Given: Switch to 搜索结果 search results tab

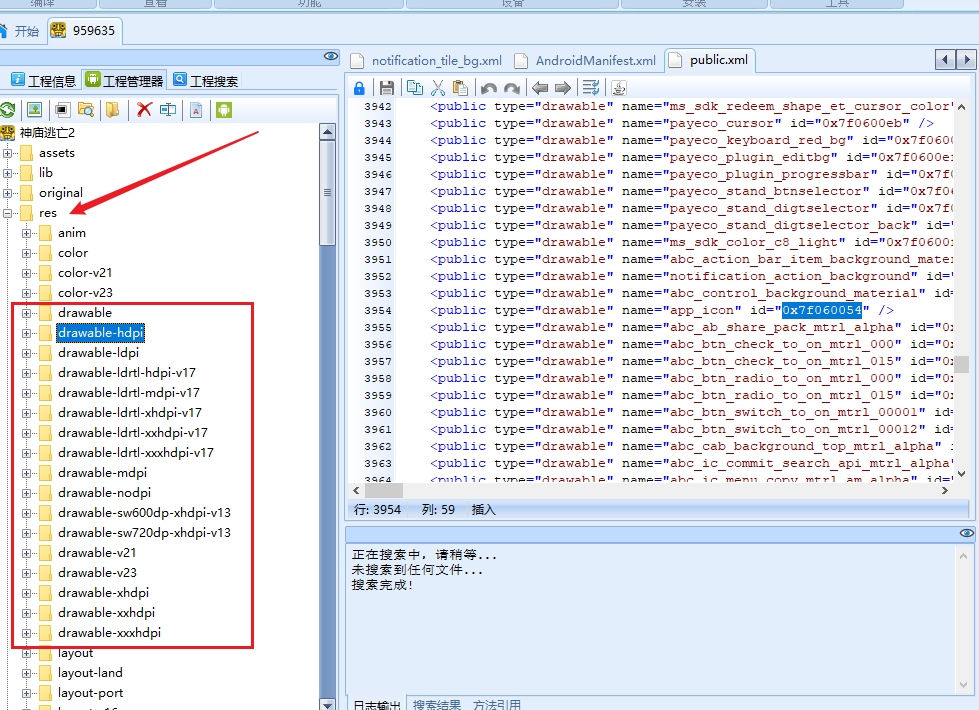Looking at the screenshot, I should 437,704.
